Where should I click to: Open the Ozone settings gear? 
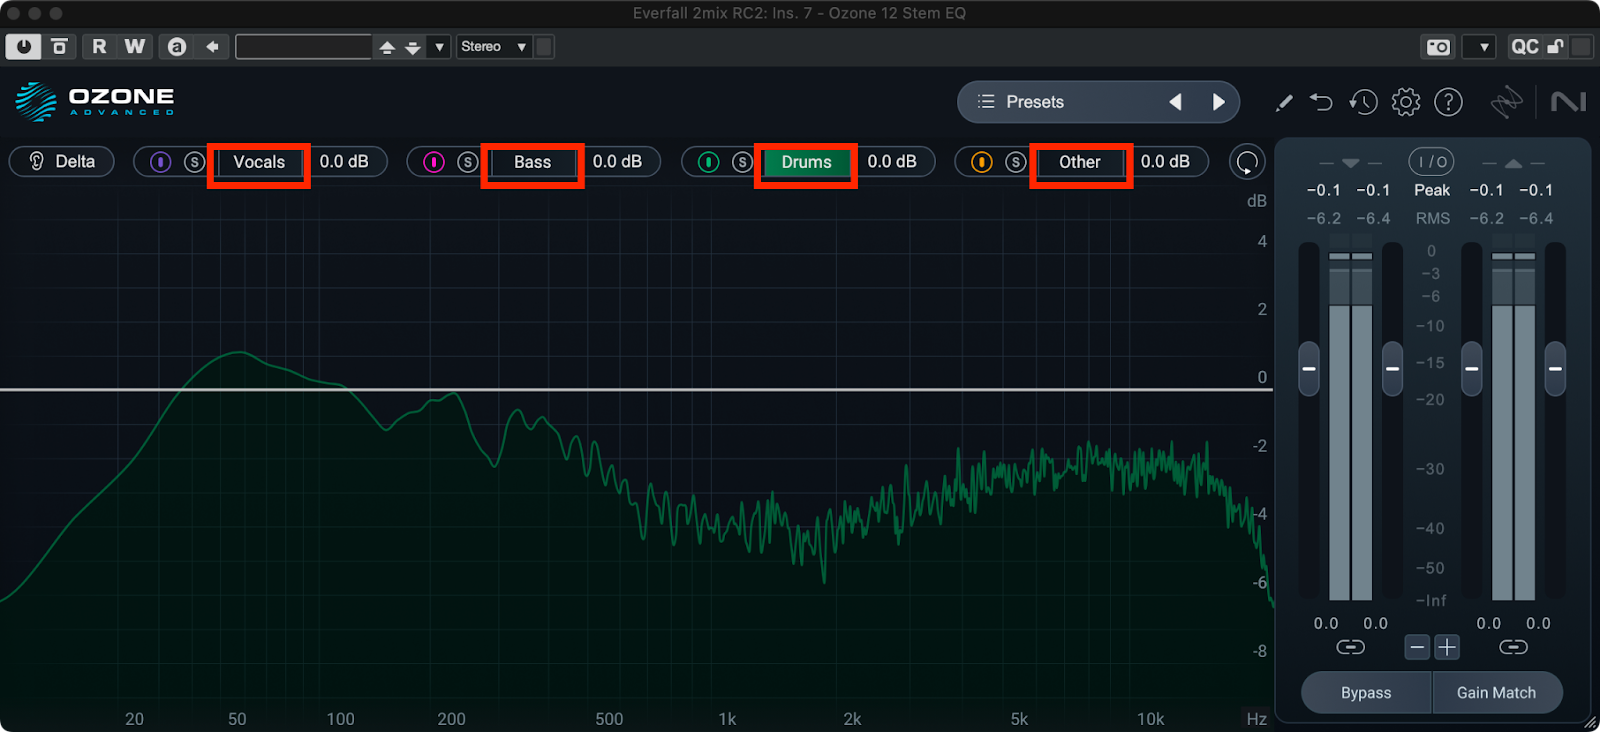pos(1405,102)
